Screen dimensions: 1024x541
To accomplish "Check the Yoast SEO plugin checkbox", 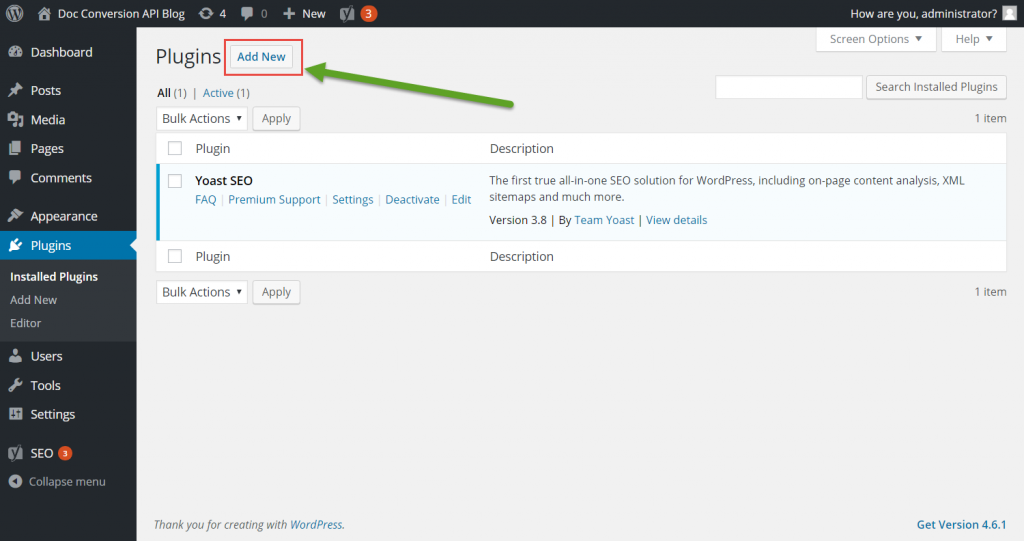I will (x=175, y=181).
